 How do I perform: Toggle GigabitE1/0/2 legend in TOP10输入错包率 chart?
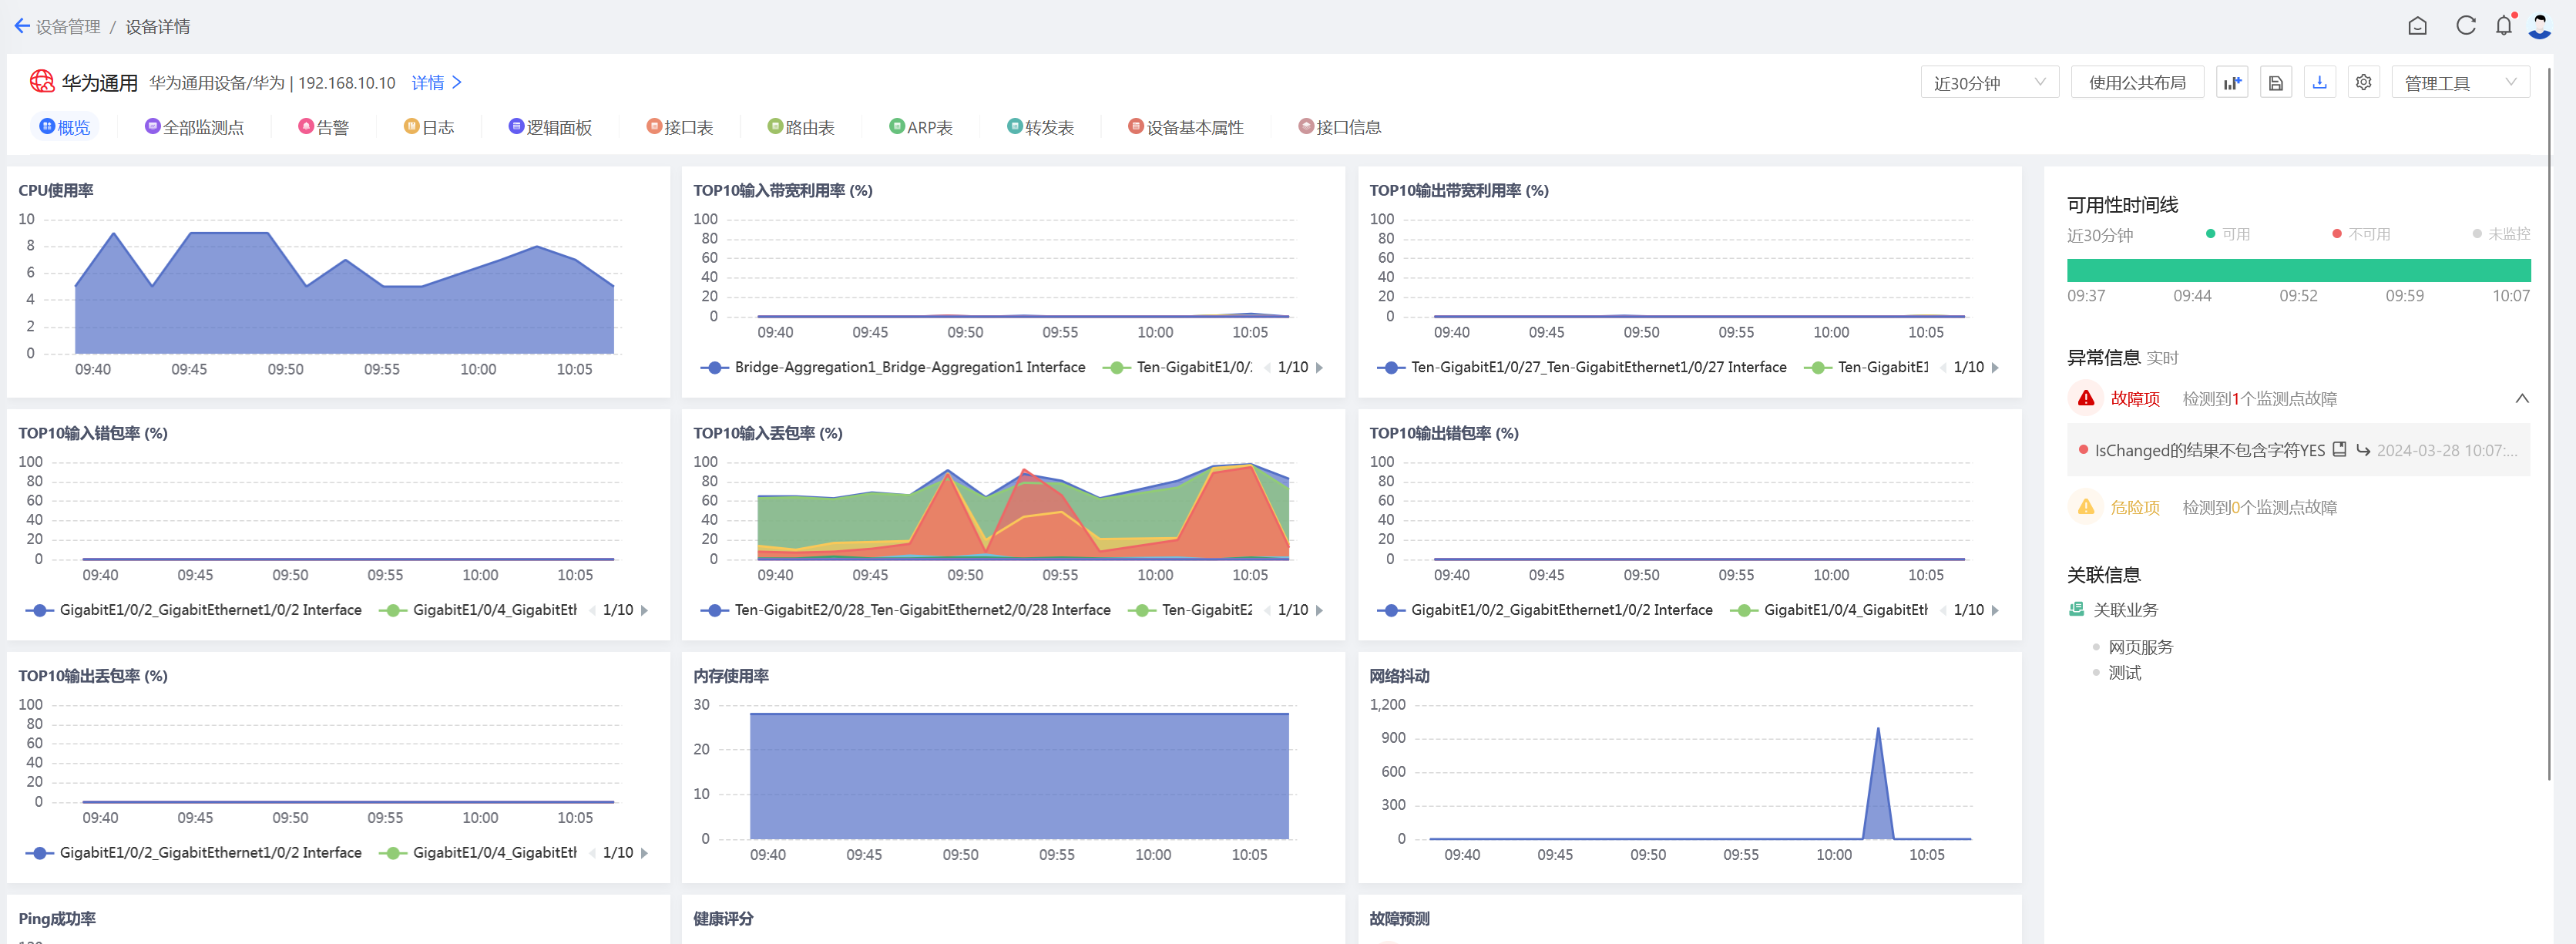point(194,611)
